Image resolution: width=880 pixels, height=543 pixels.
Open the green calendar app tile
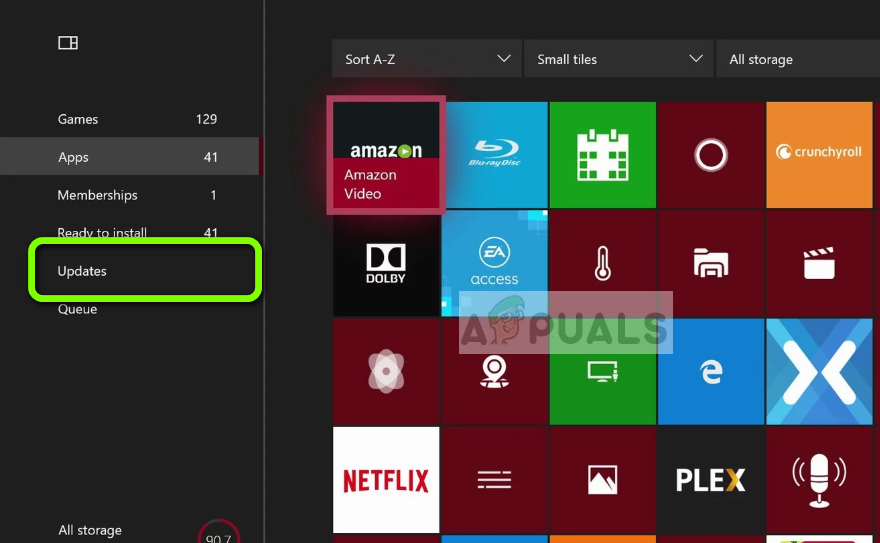pyautogui.click(x=603, y=155)
